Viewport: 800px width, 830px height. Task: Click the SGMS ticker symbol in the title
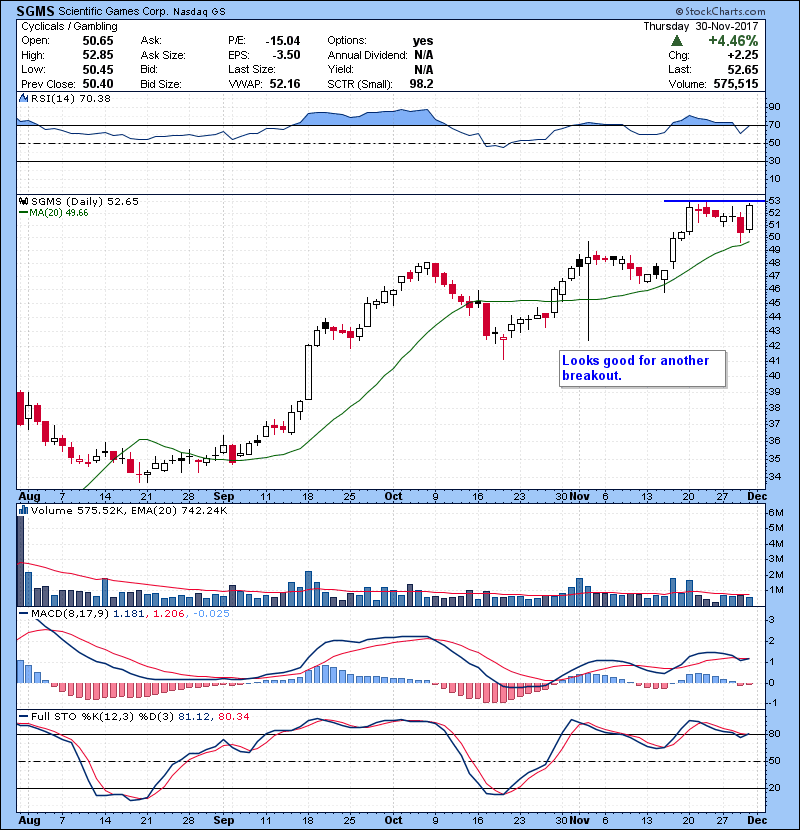point(35,11)
